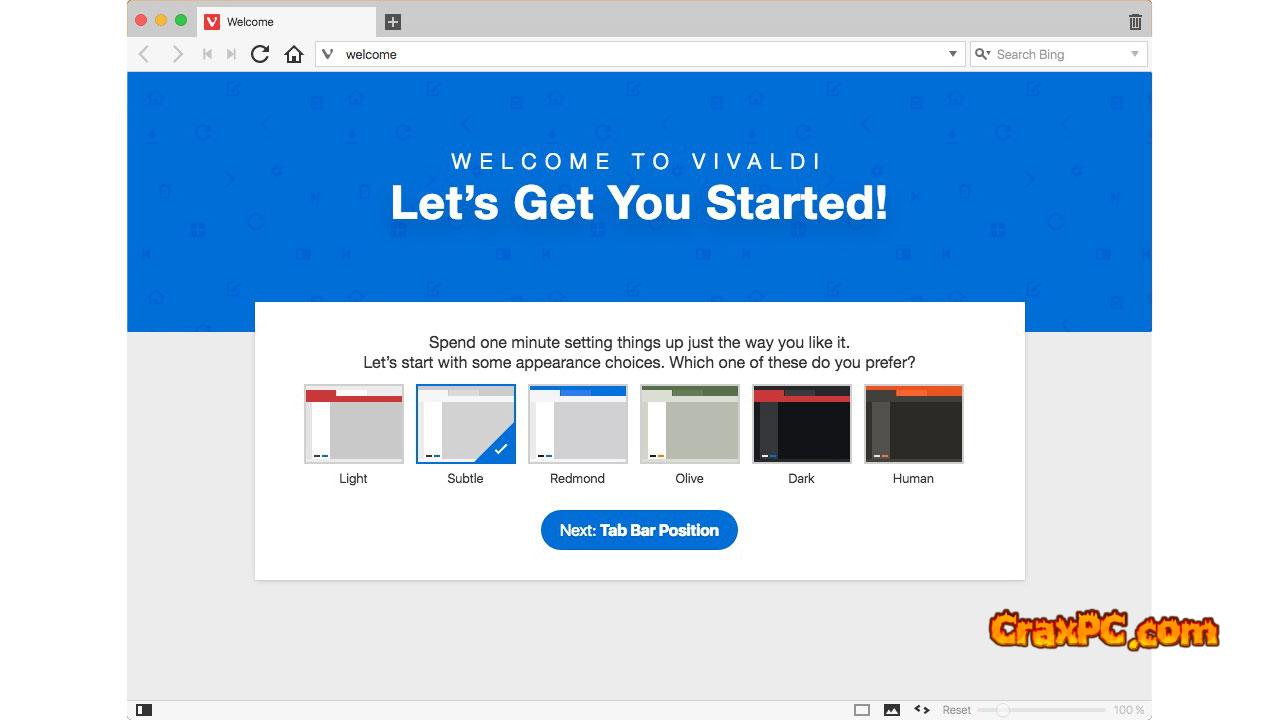1280x720 pixels.
Task: Open page actions in status bar
Action: tap(922, 710)
